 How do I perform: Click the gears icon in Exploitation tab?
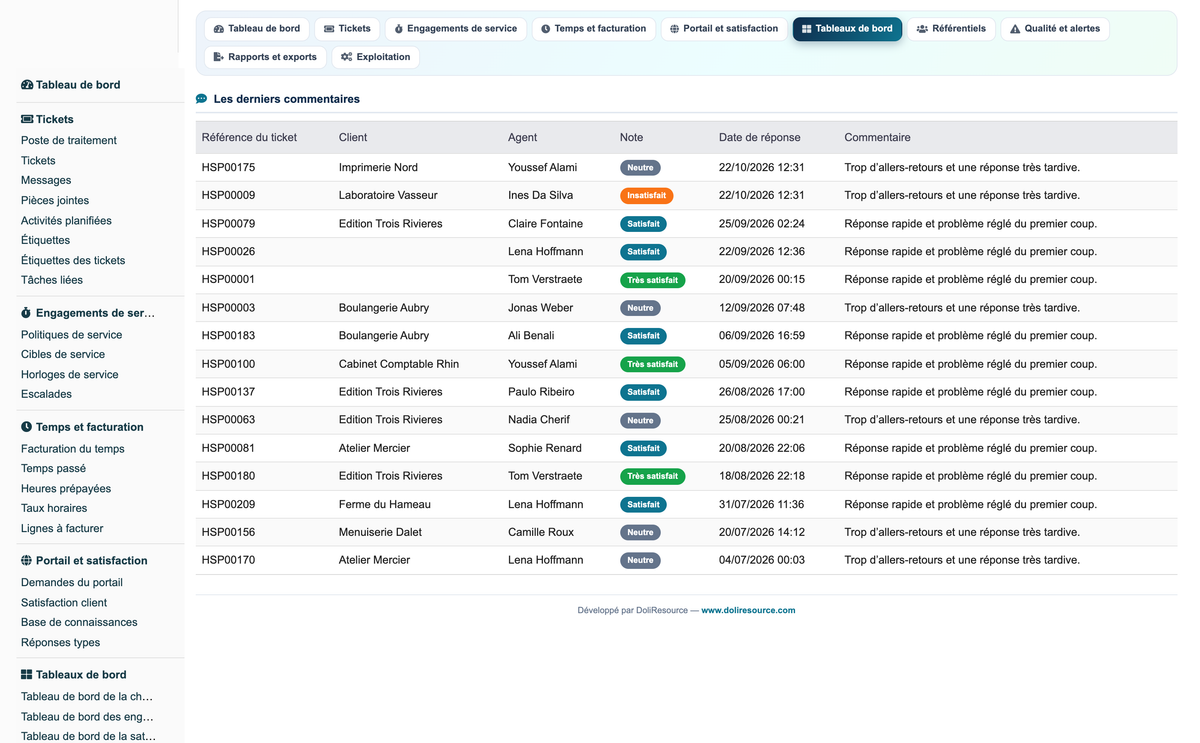coord(346,57)
